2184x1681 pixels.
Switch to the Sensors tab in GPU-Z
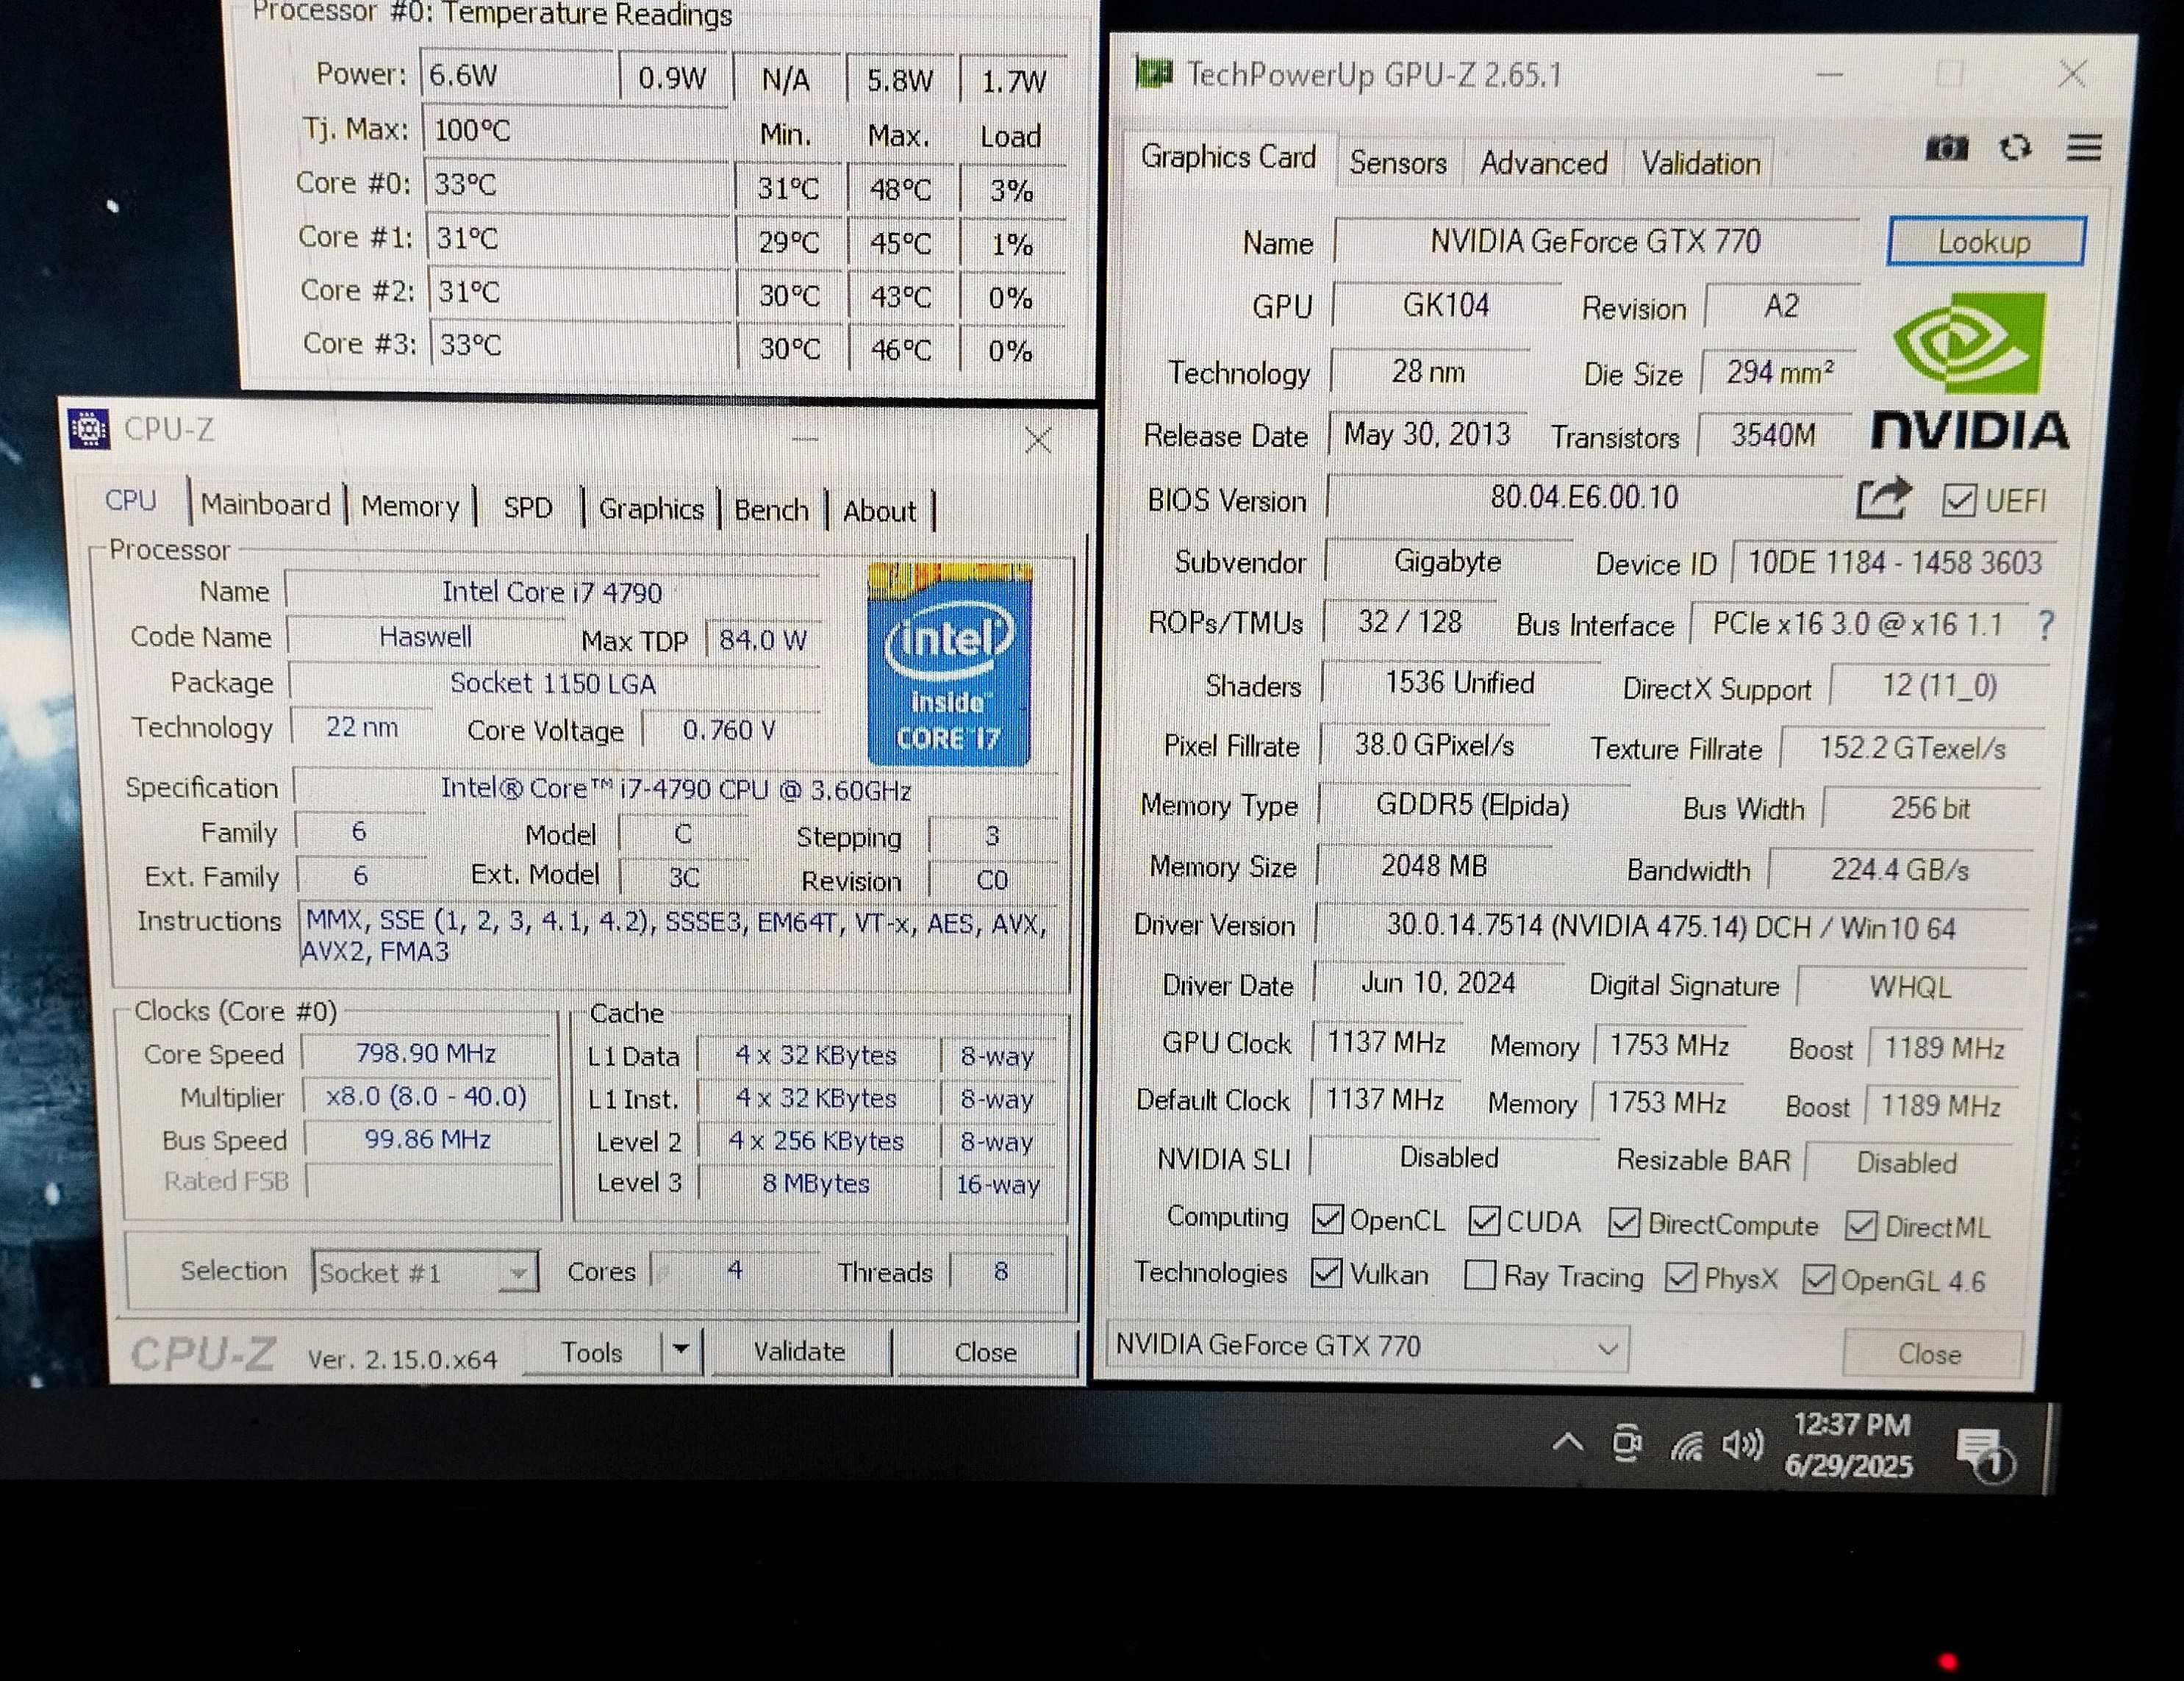coord(1398,162)
